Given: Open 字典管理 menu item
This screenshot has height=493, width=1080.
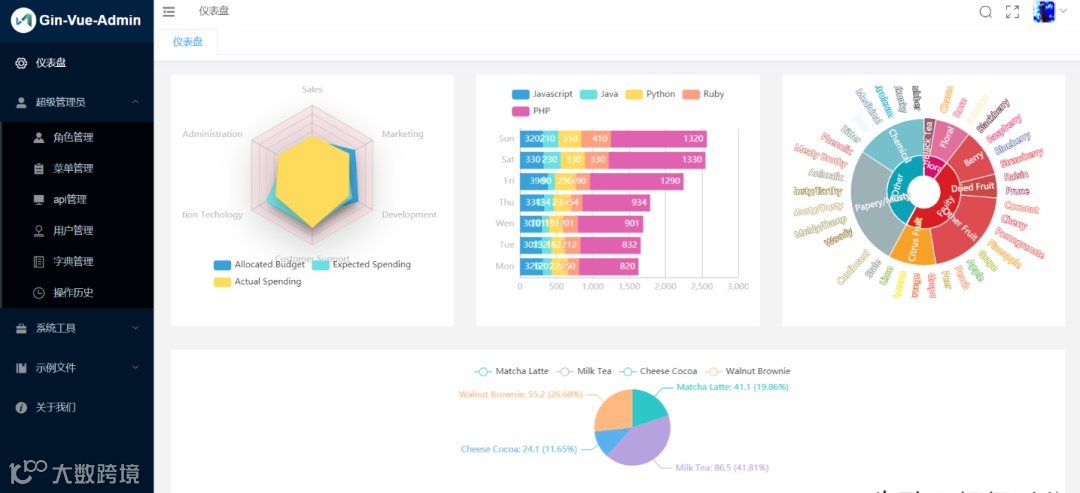Looking at the screenshot, I should coord(76,261).
